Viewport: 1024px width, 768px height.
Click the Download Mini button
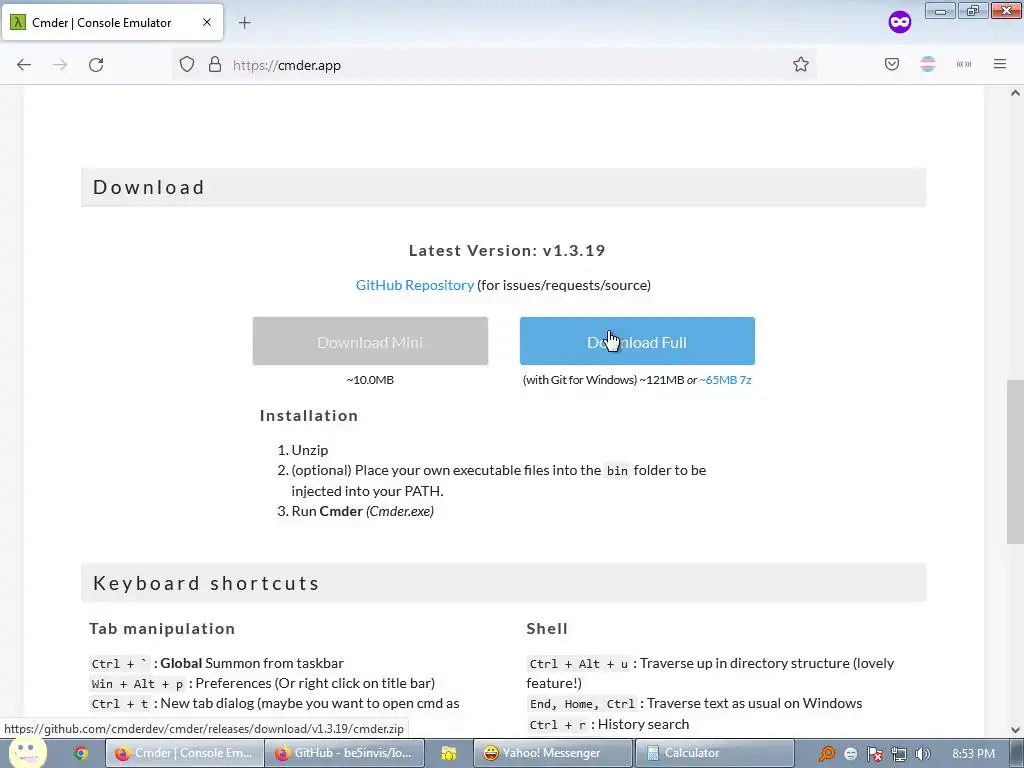370,342
